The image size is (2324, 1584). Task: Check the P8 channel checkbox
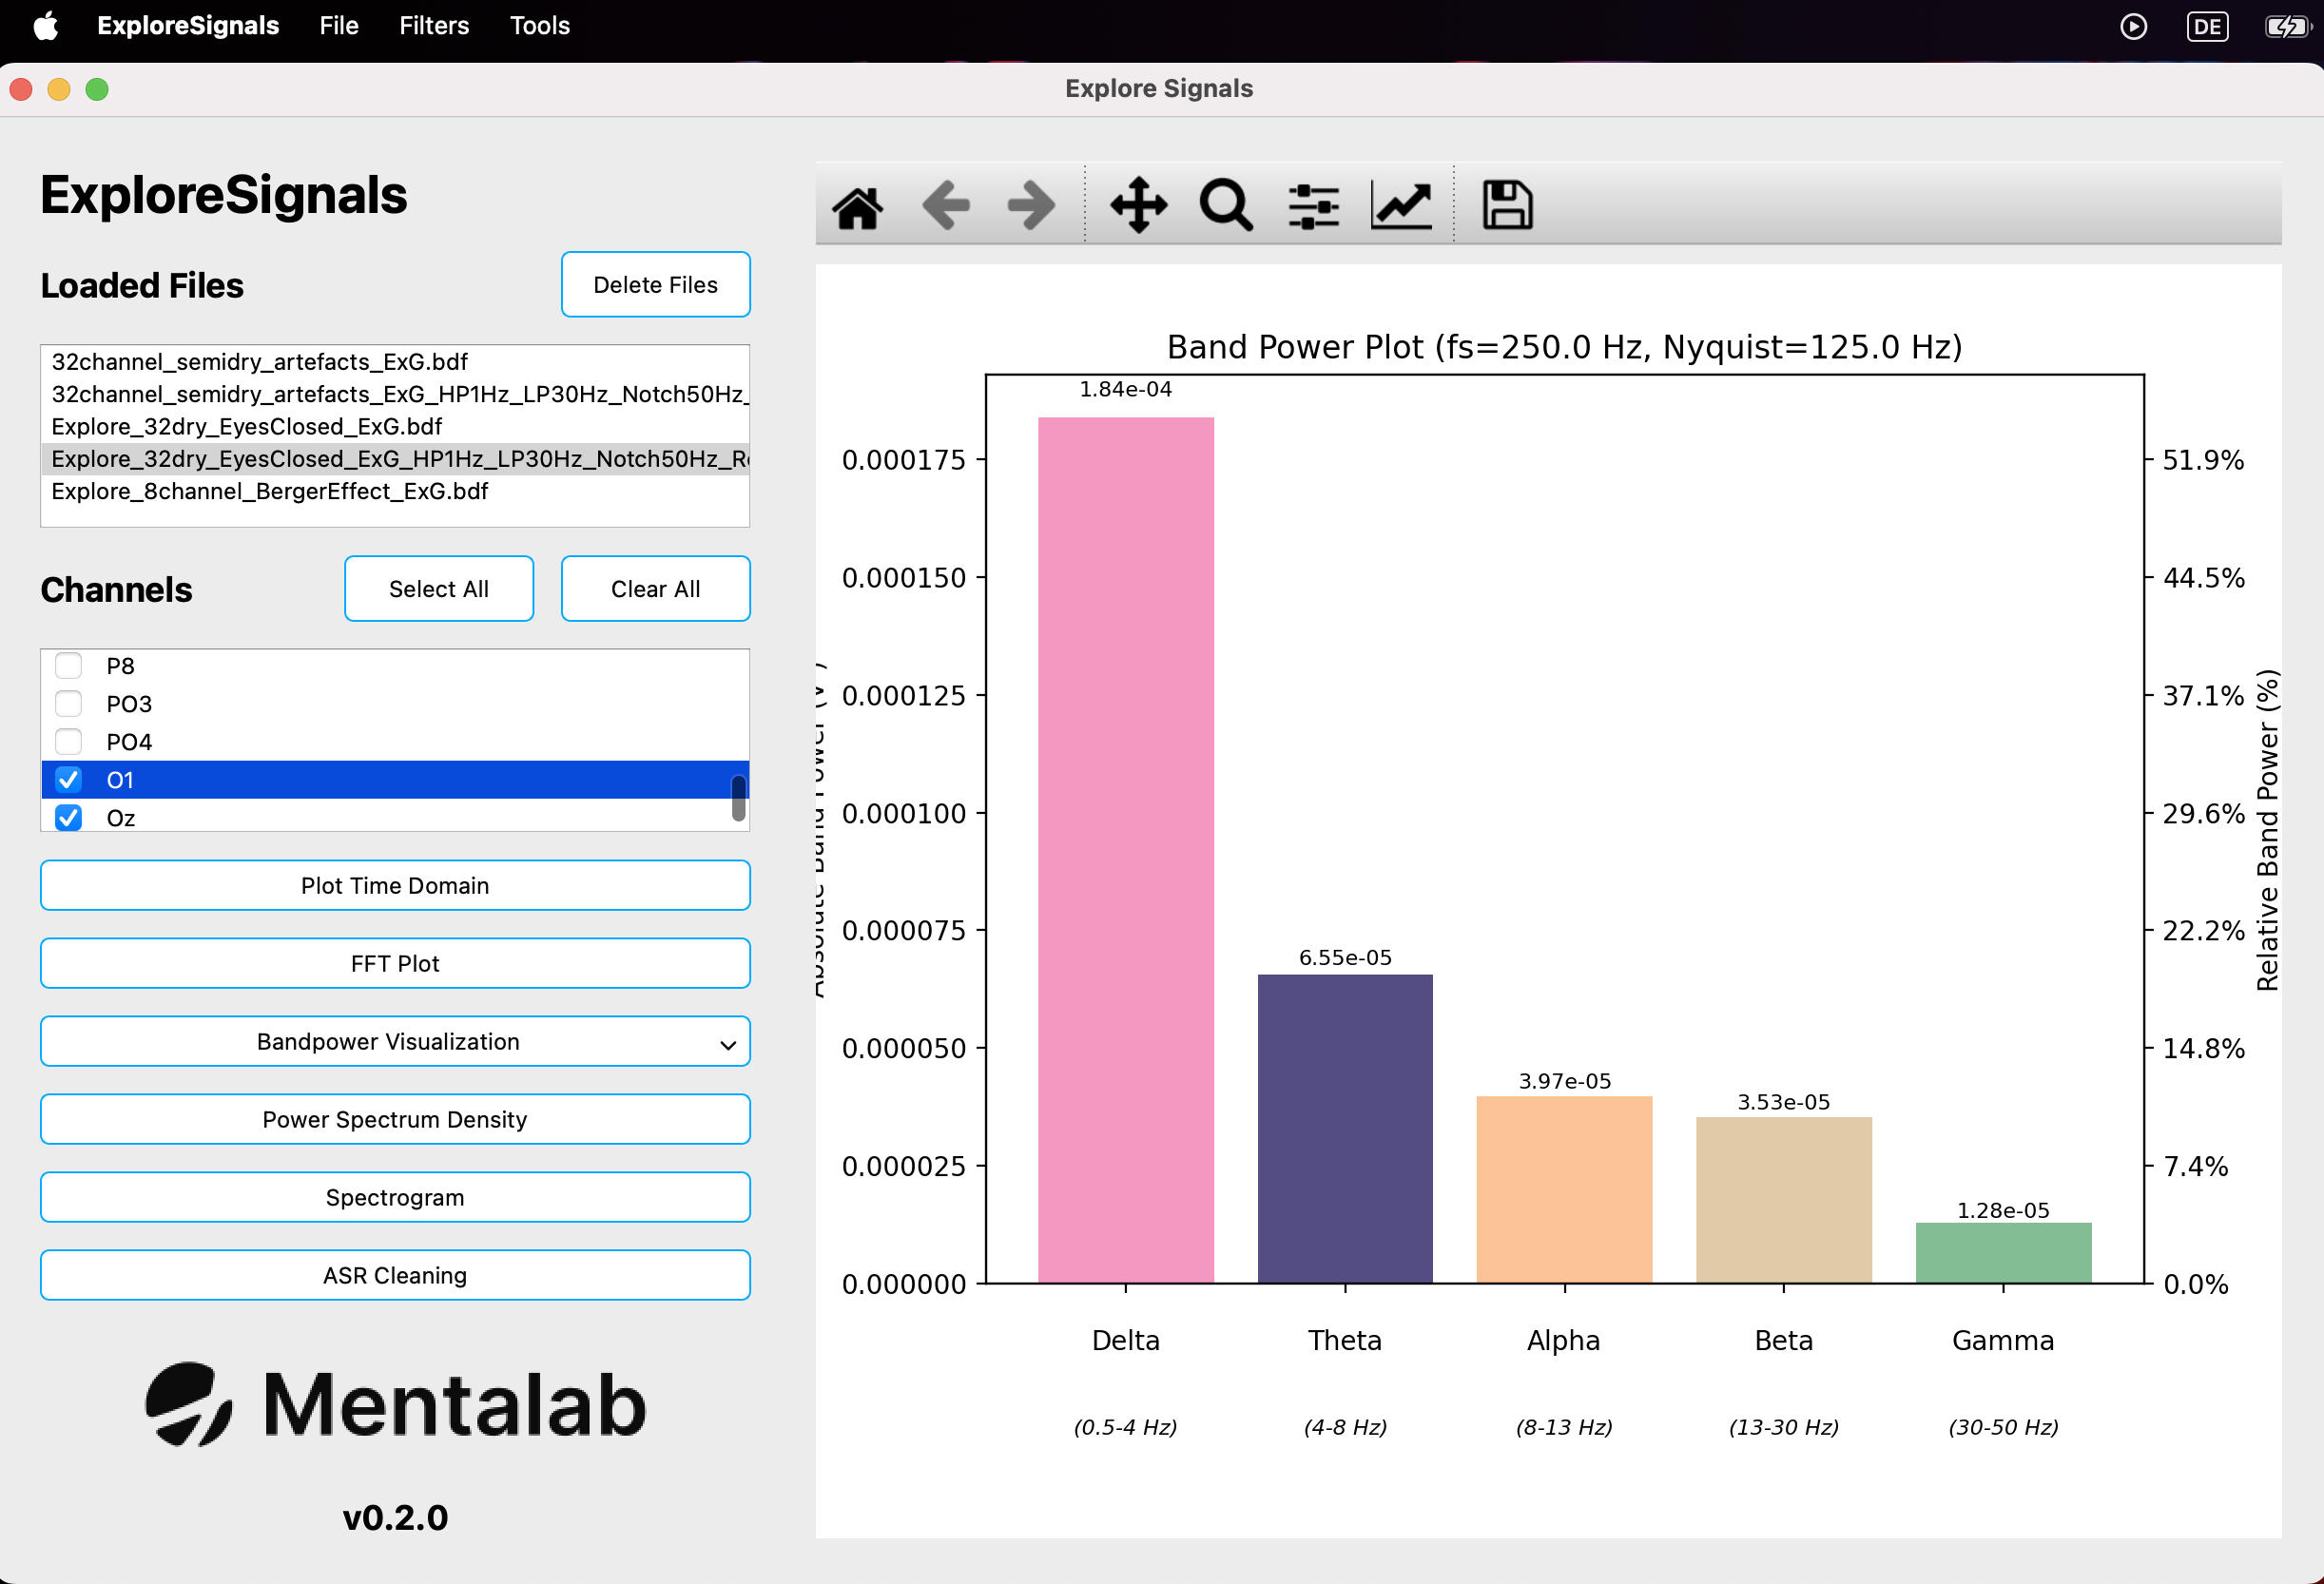(68, 666)
